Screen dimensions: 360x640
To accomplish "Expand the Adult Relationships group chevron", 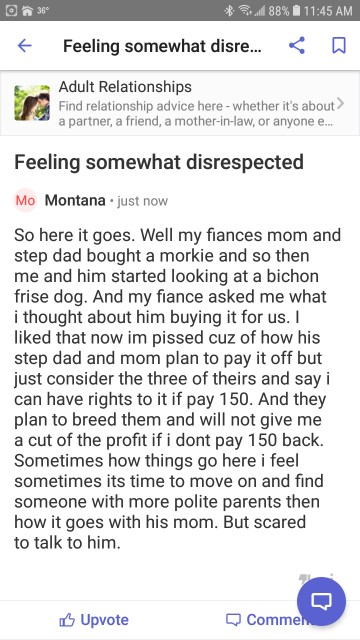I will click(x=340, y=104).
